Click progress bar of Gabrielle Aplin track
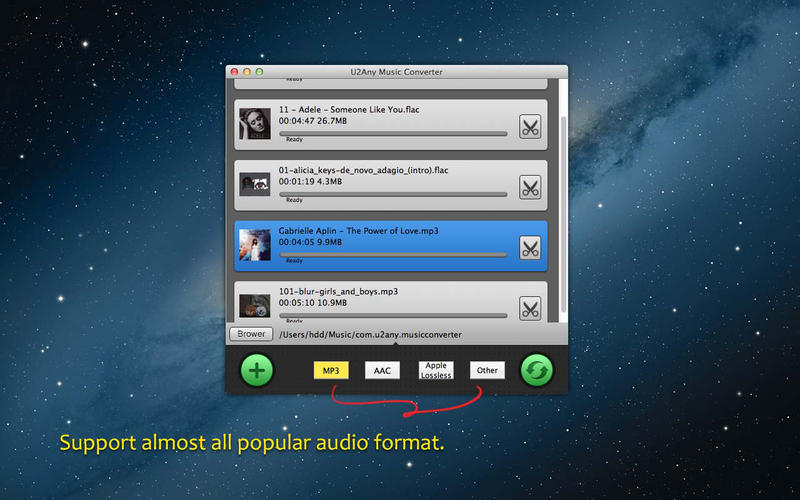 click(393, 255)
